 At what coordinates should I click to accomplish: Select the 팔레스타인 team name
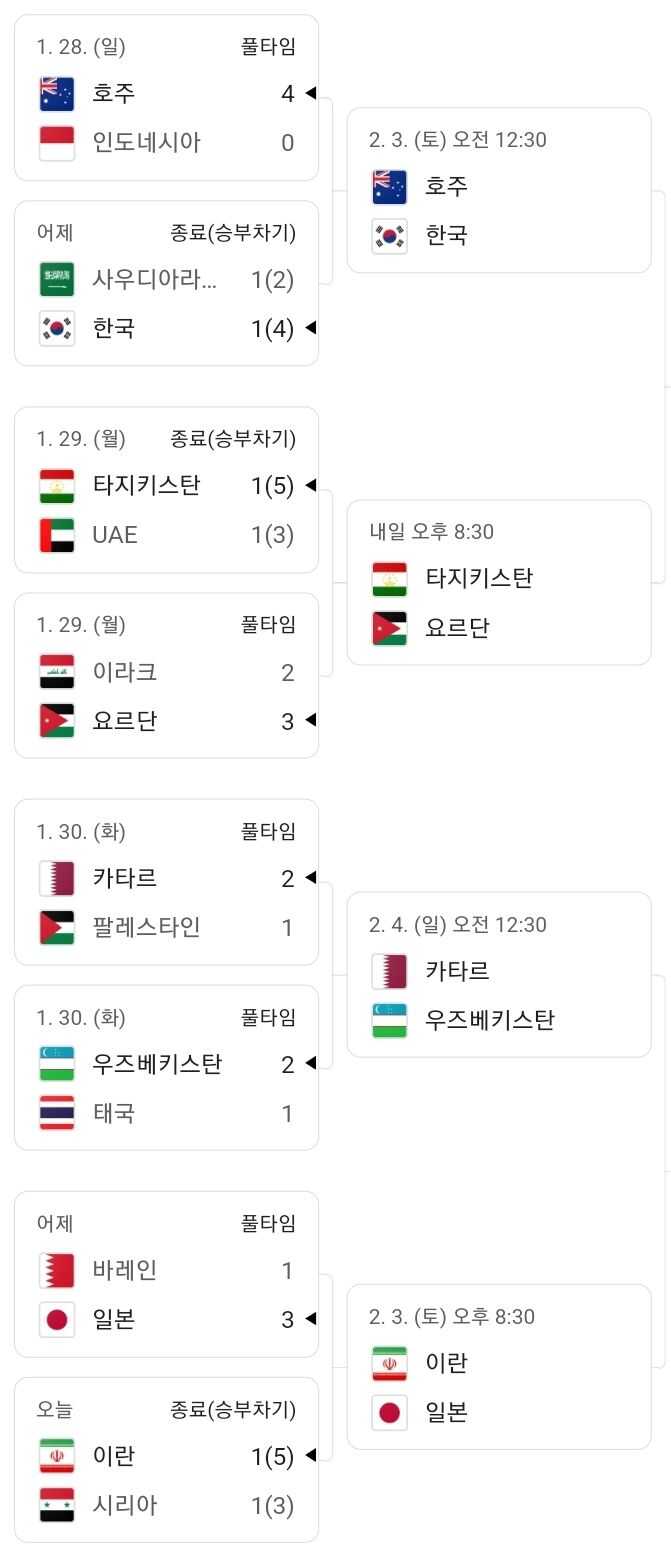tap(146, 928)
